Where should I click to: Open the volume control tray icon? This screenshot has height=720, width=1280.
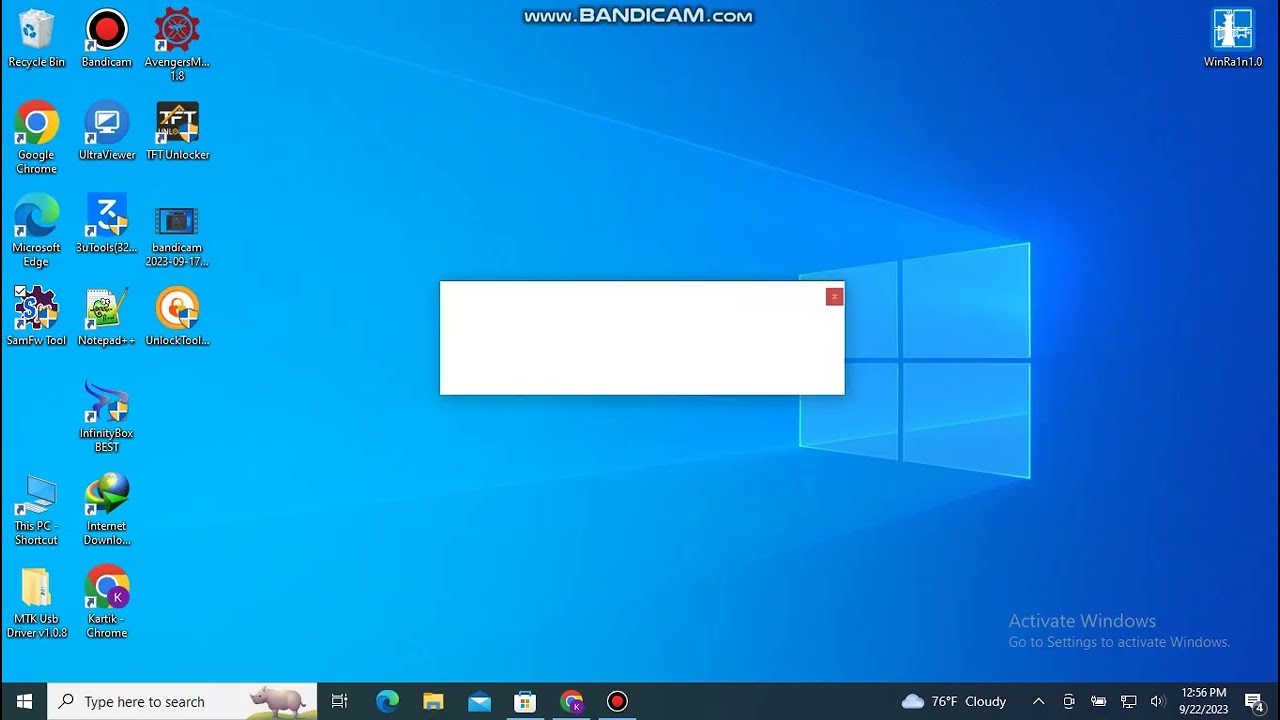point(1158,701)
